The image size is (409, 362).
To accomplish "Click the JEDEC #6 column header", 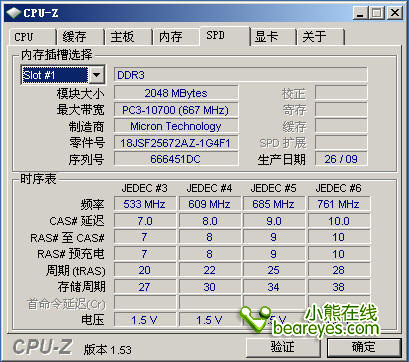I will click(x=338, y=188).
